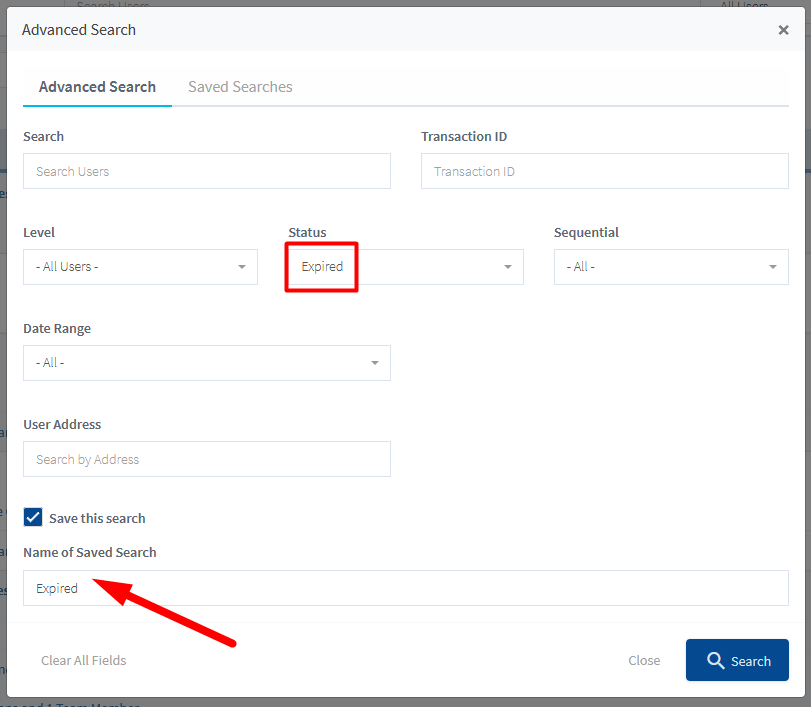Screen dimensions: 811x707
Task: Click the Level label
Action: coord(39,233)
